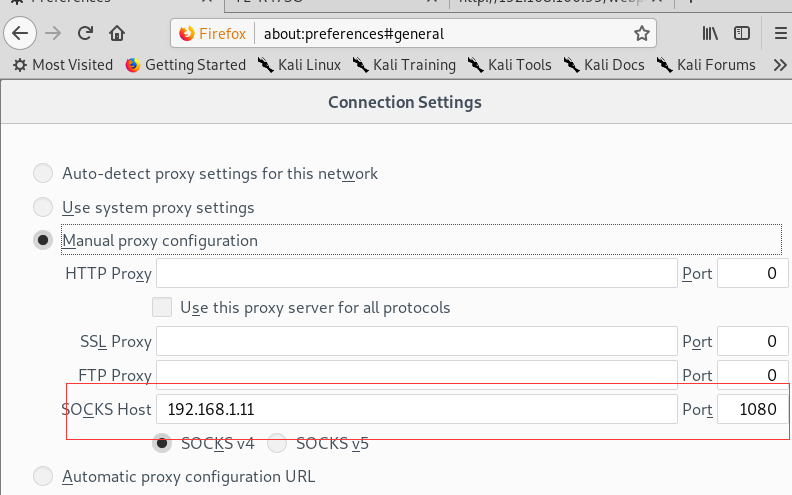This screenshot has height=495, width=792.
Task: Select the SOCKS v5 radio button
Action: click(x=277, y=443)
